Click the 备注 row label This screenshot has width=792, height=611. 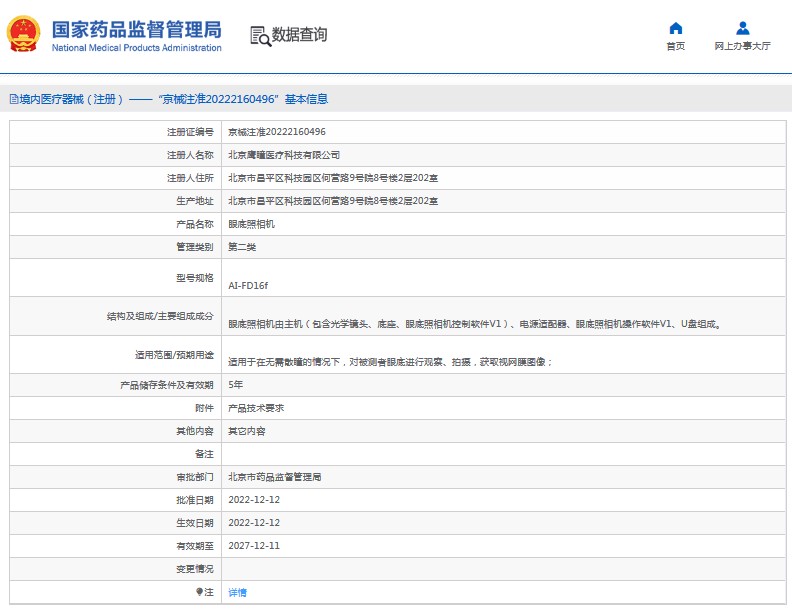click(x=205, y=454)
